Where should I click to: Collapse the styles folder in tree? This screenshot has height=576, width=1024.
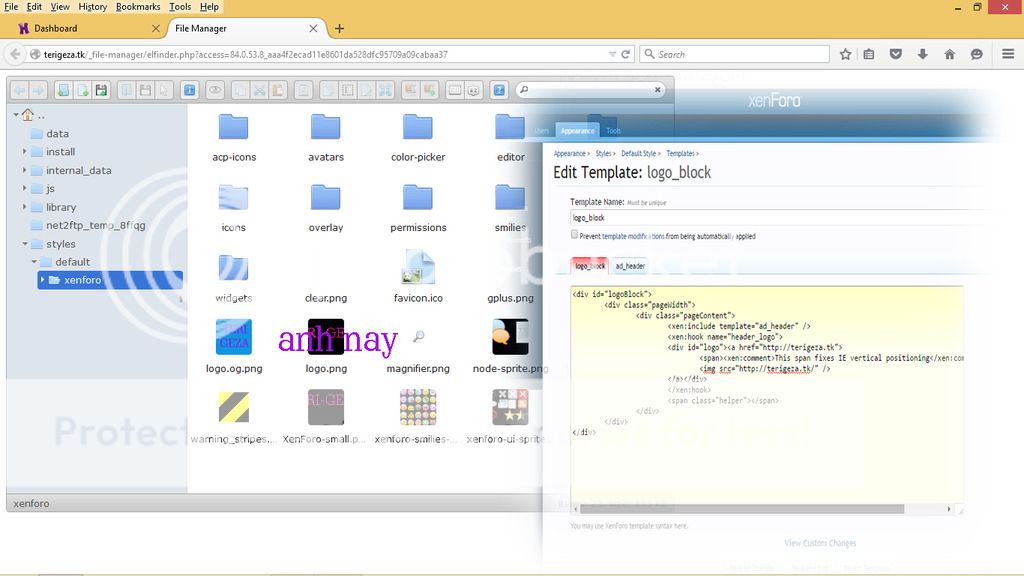tap(24, 244)
